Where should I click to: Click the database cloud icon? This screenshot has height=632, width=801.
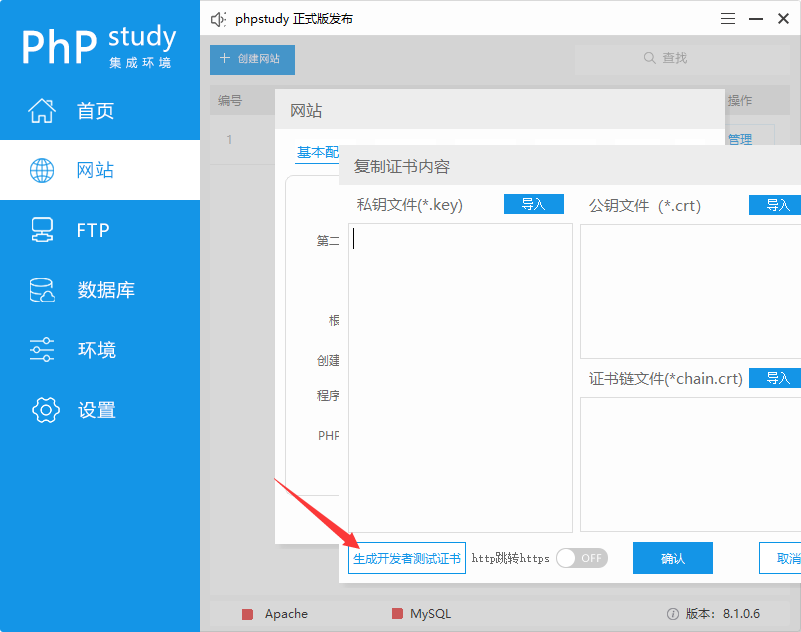[42, 290]
